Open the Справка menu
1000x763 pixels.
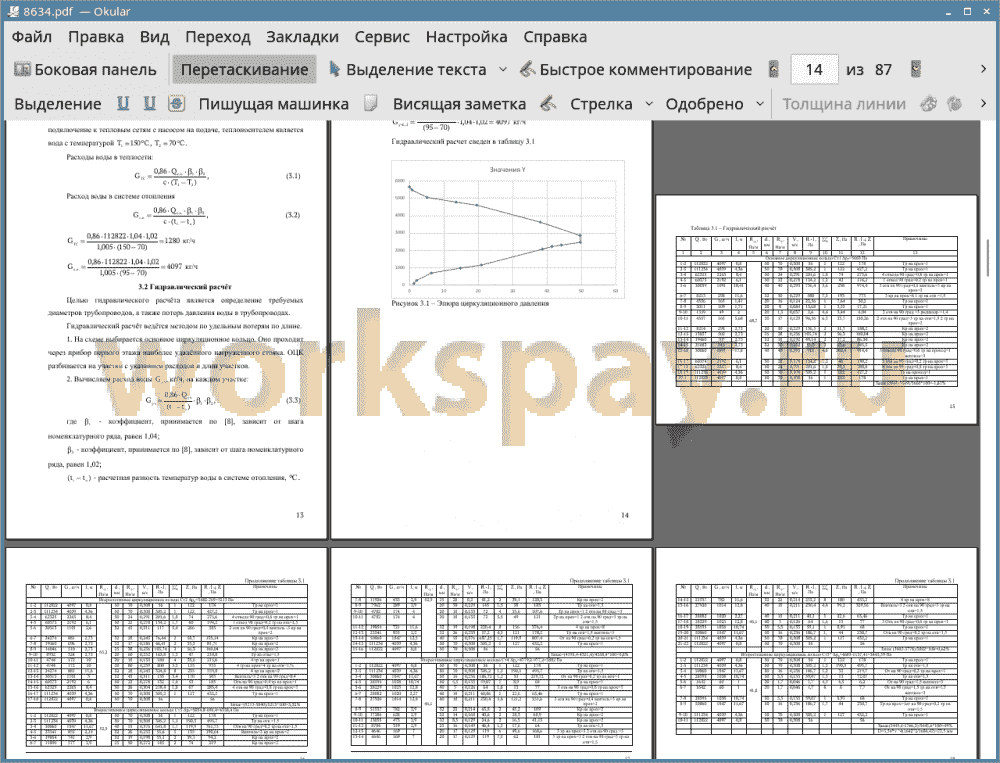[555, 37]
